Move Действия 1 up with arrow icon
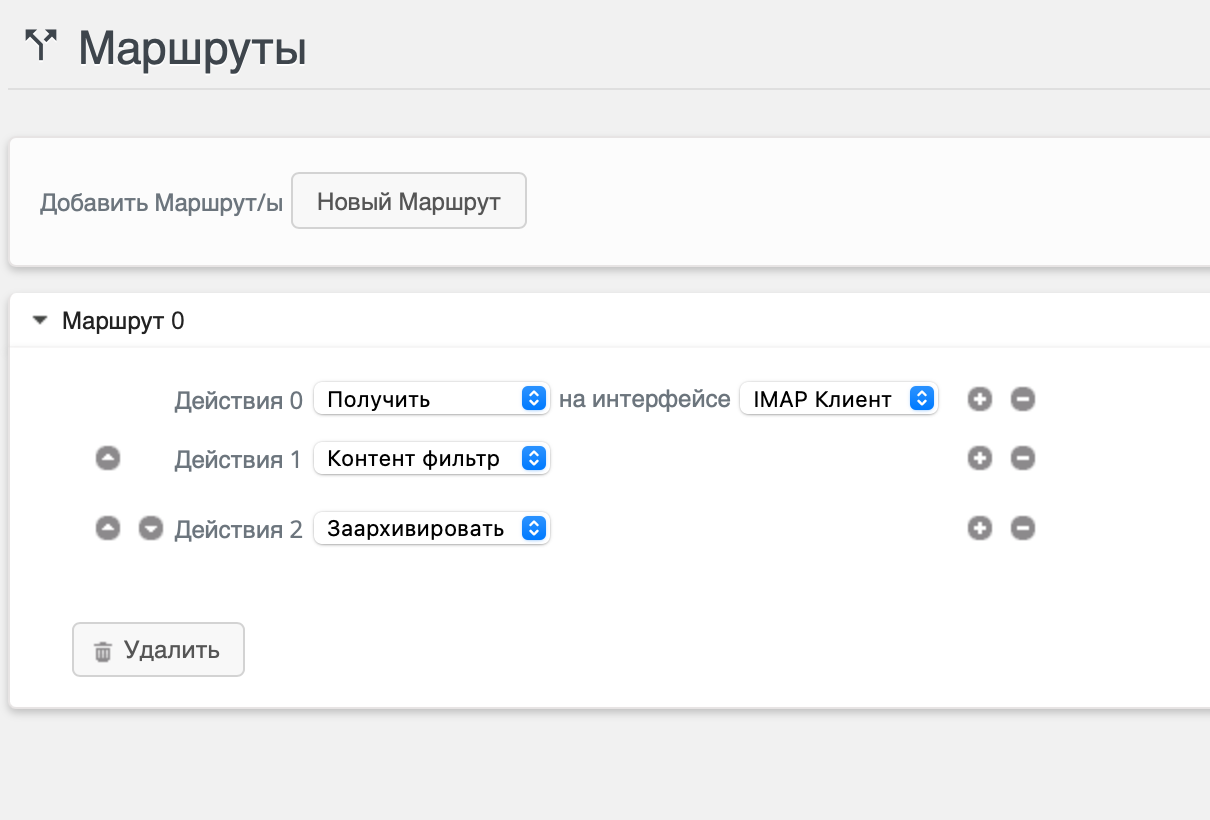This screenshot has height=820, width=1210. pyautogui.click(x=108, y=459)
